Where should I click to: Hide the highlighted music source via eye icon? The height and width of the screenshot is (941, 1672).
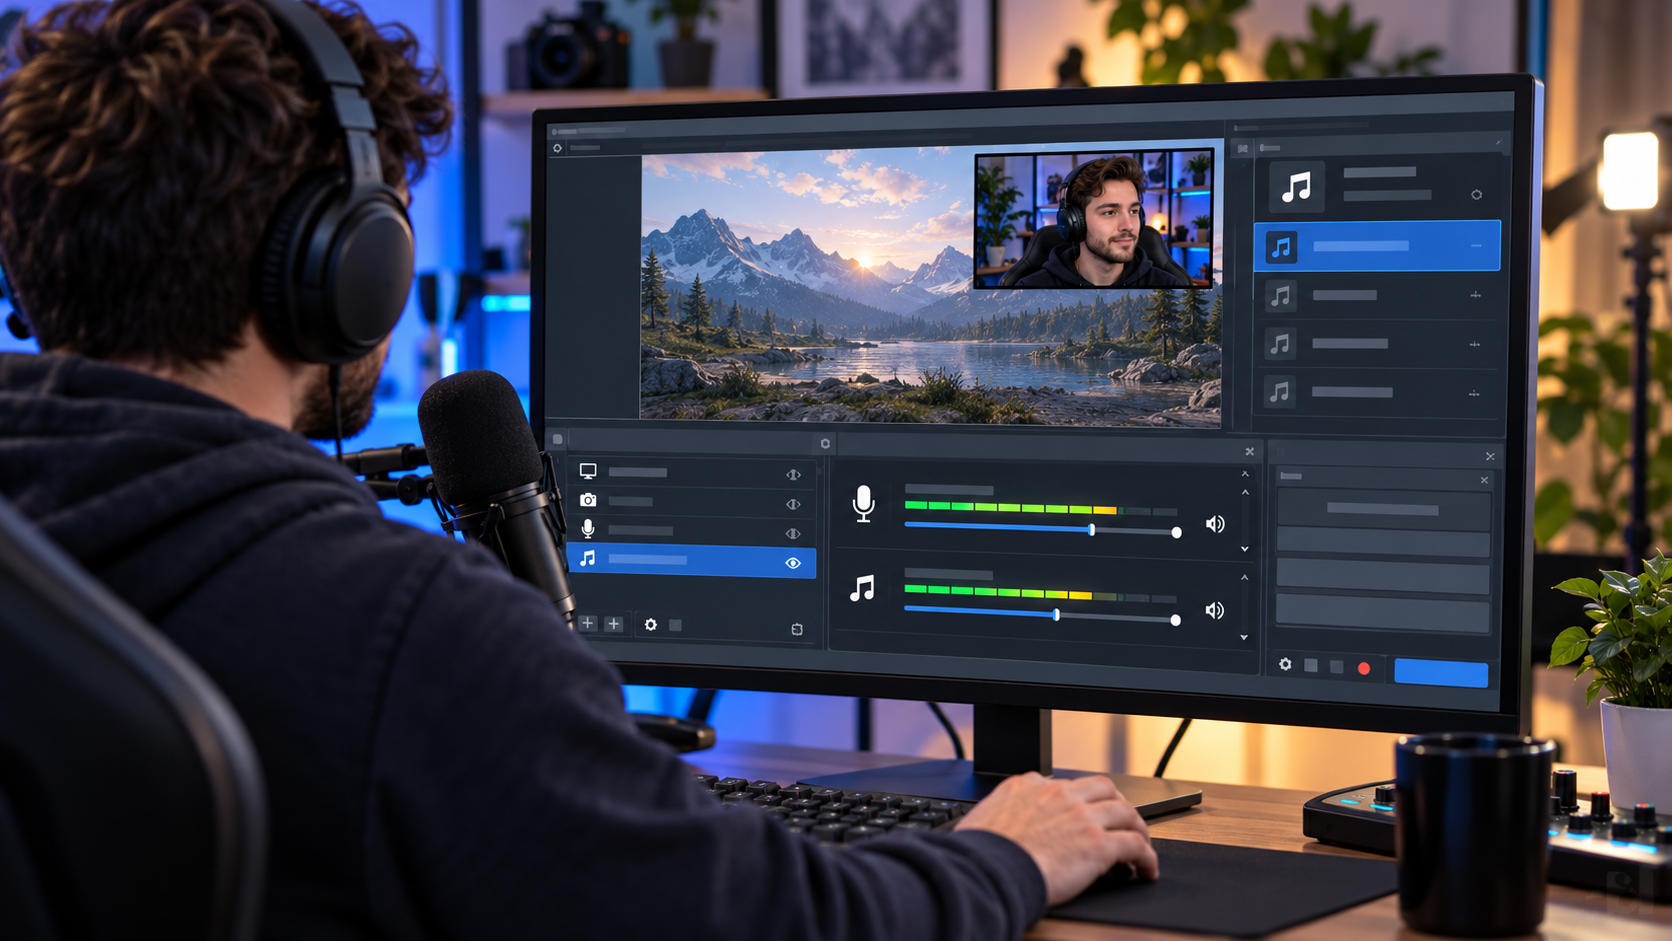pos(793,563)
